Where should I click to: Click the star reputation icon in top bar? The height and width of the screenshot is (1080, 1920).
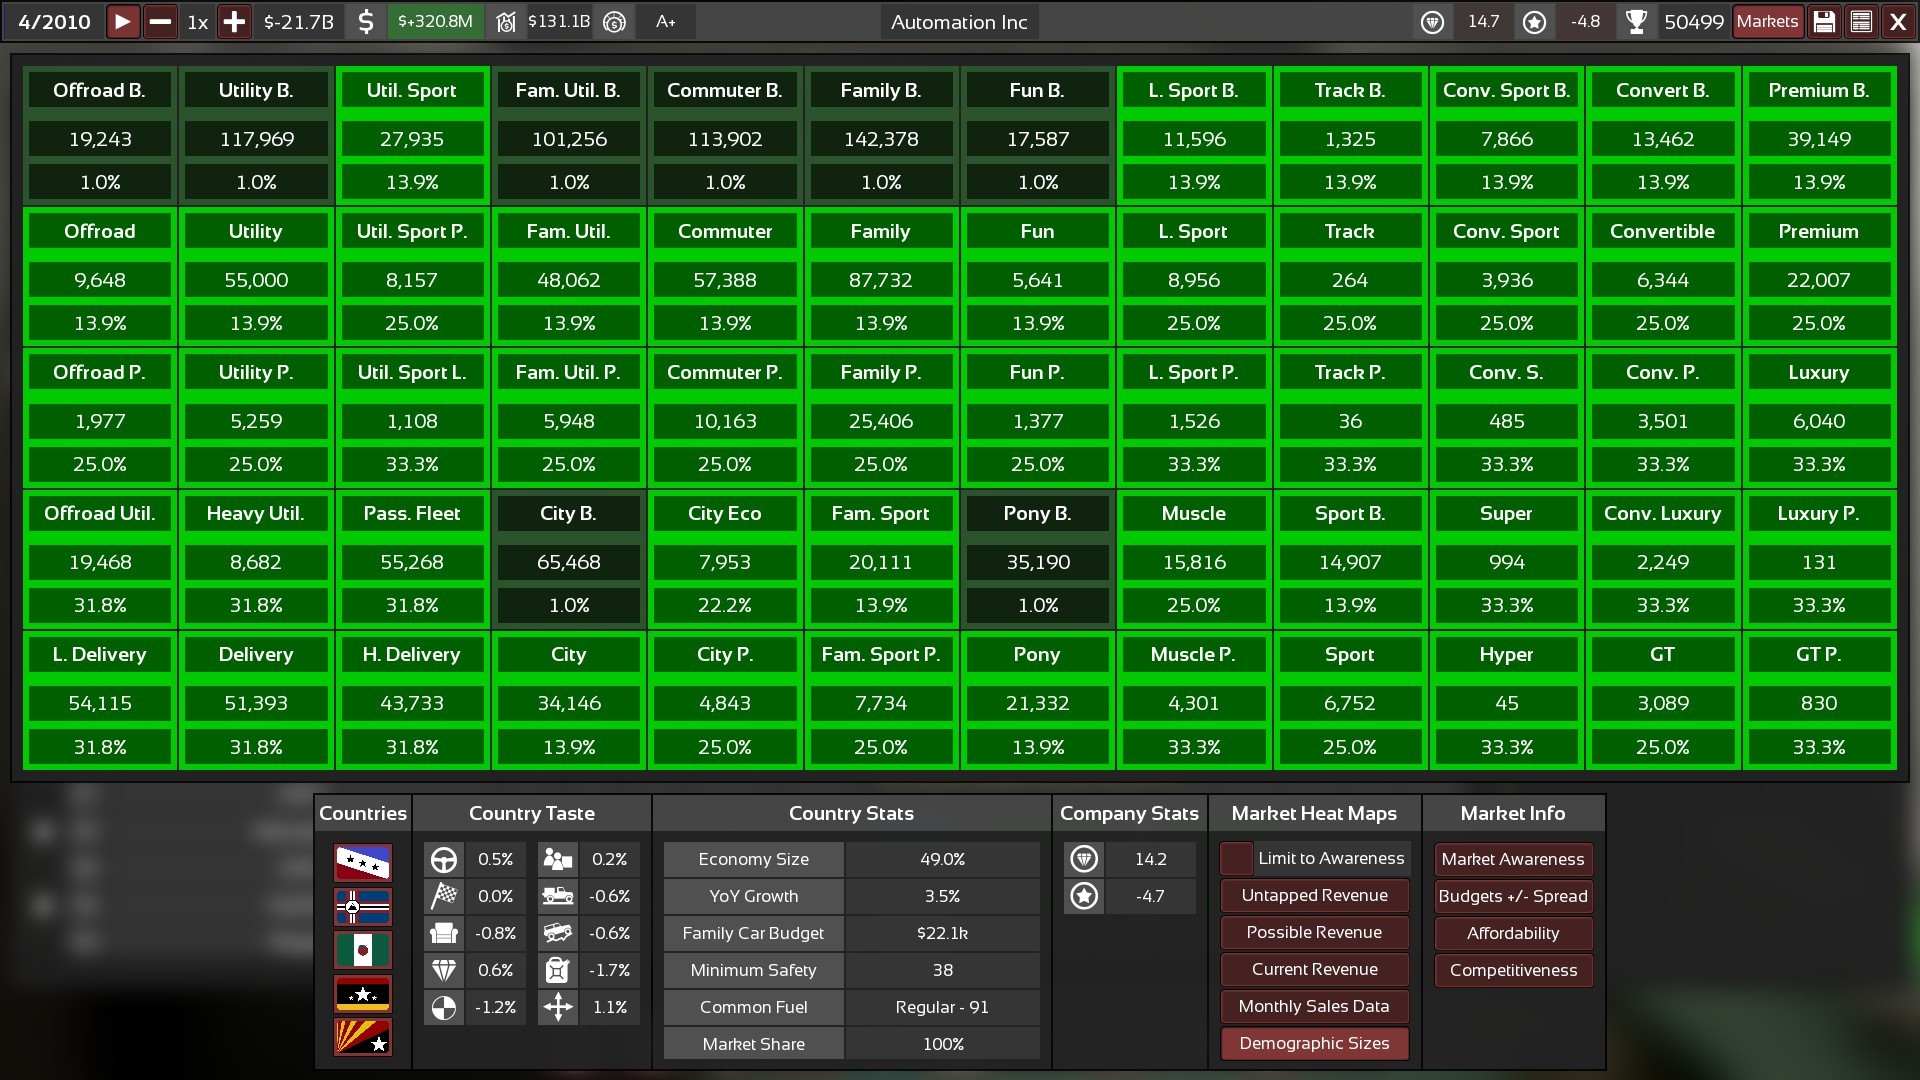click(1534, 22)
